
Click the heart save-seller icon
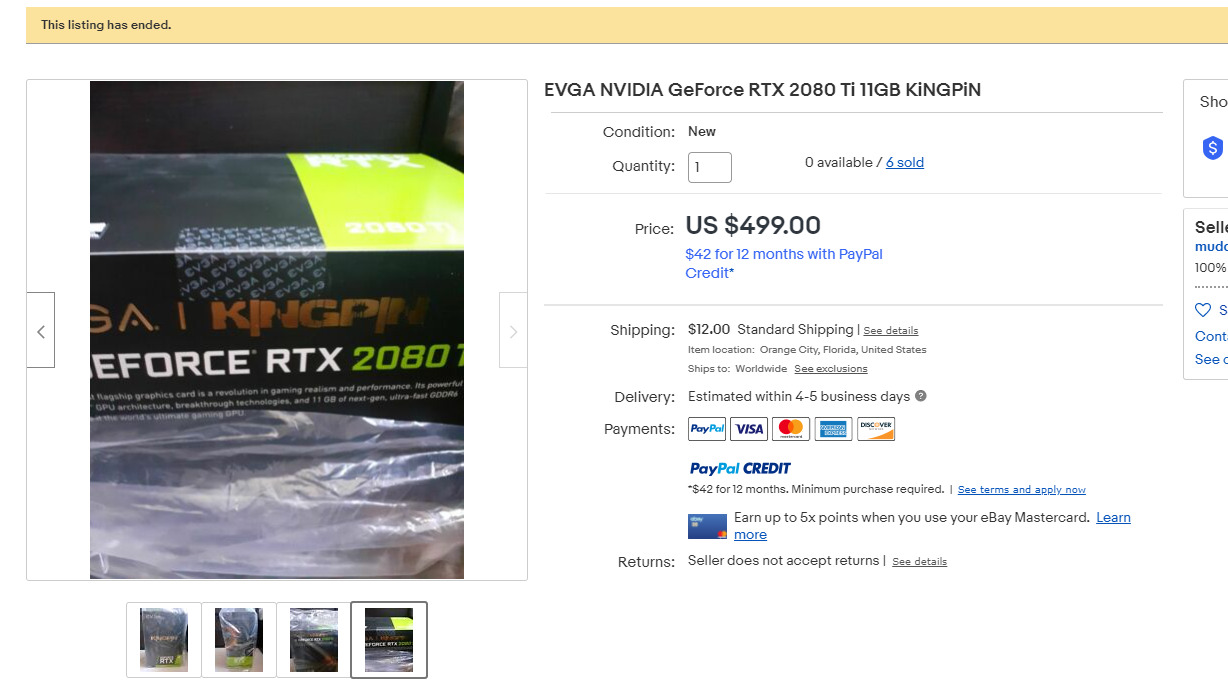click(x=1203, y=310)
